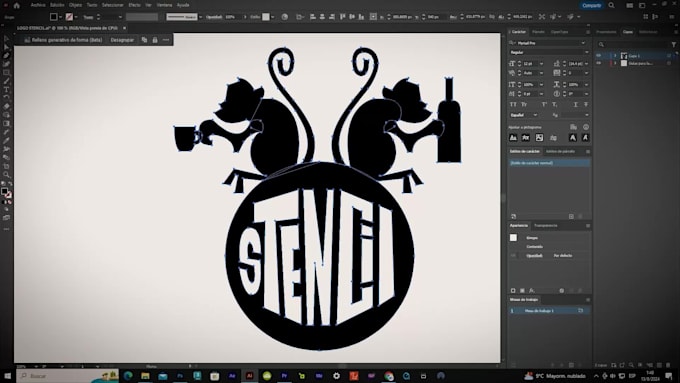Click the Opacidad label in control bar

click(214, 17)
